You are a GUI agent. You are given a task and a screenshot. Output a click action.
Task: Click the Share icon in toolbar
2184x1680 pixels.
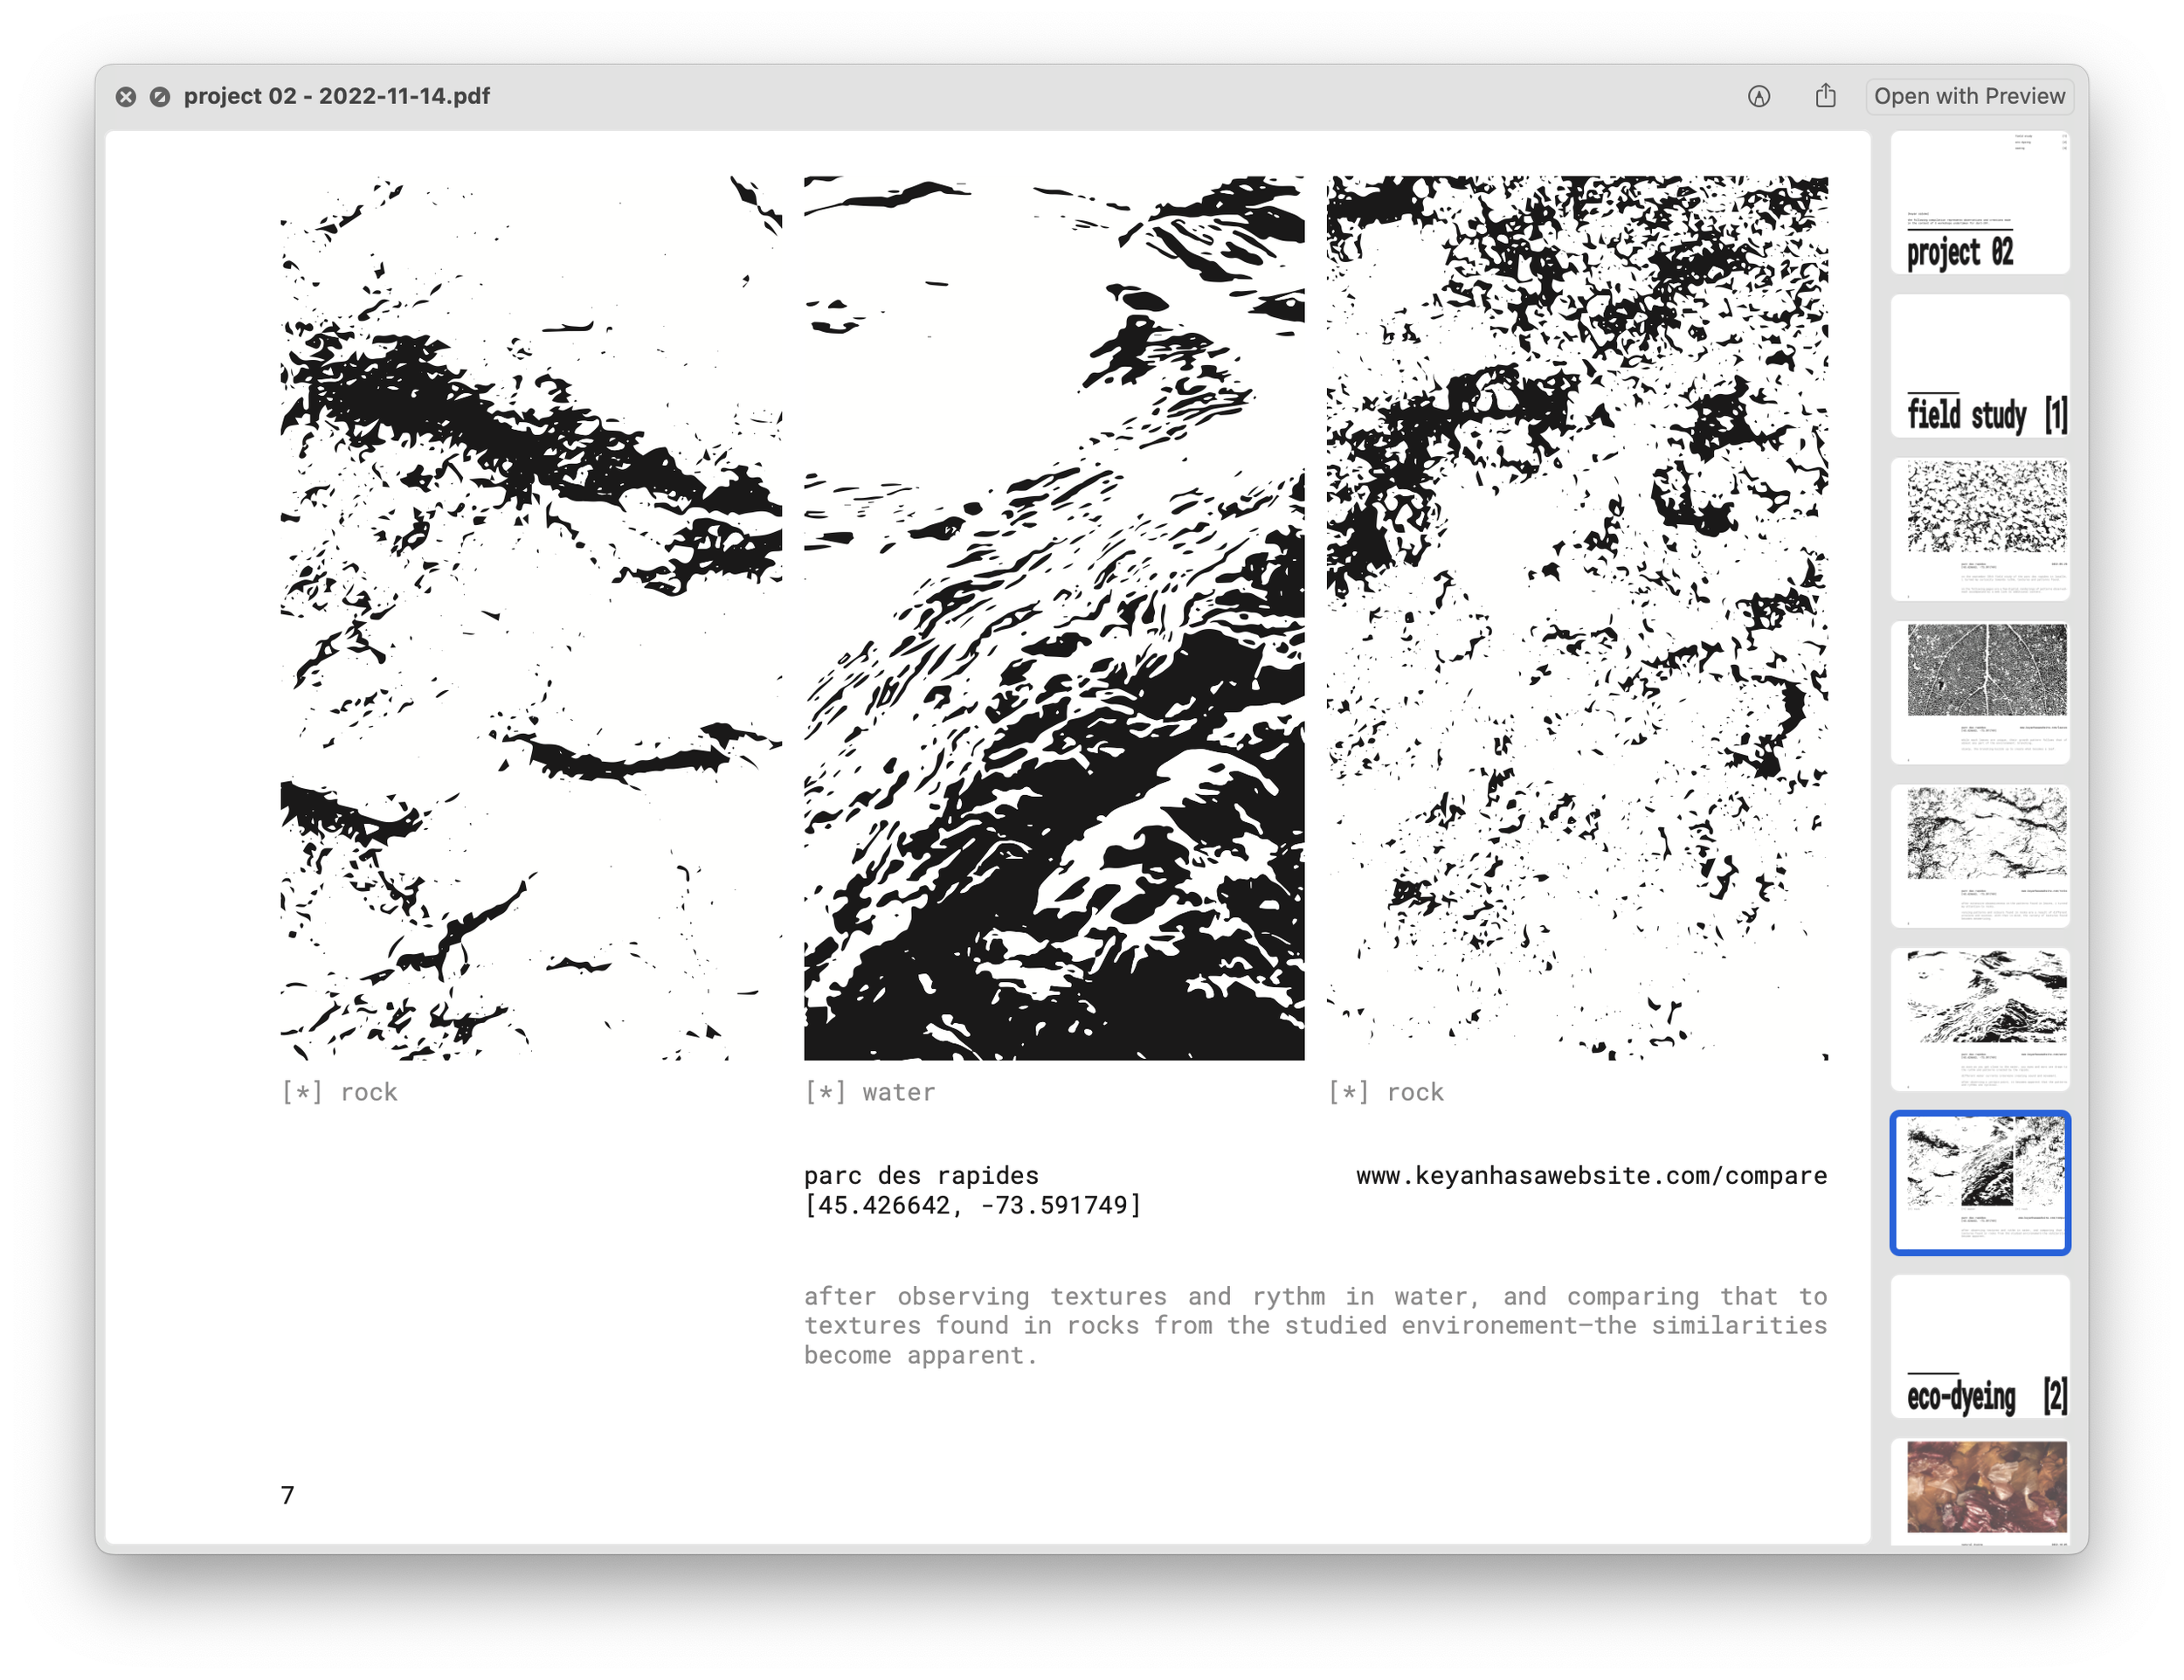1825,96
